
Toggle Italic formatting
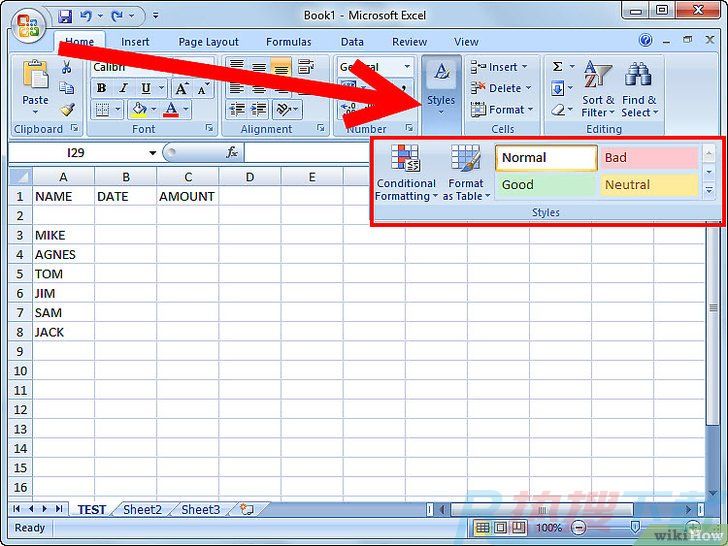pos(122,88)
